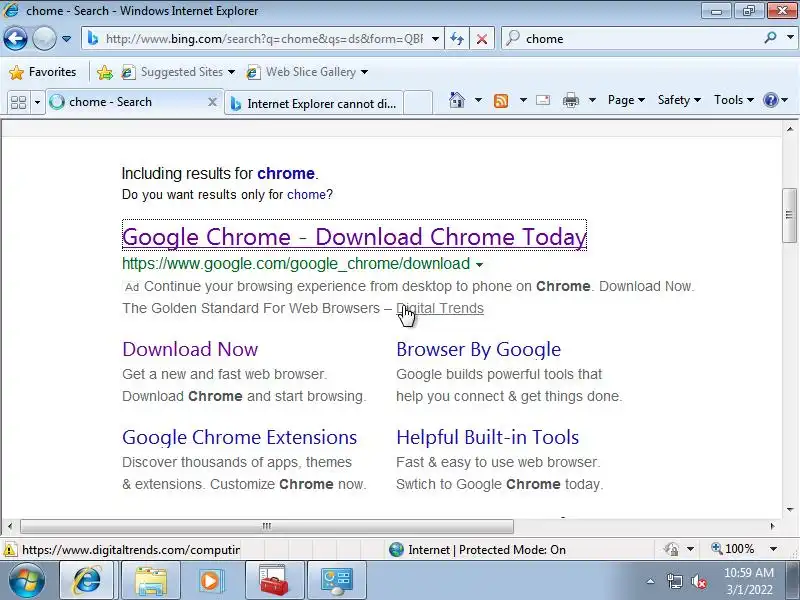The width and height of the screenshot is (800, 600).
Task: Click the scroll up arrow
Action: pyautogui.click(x=790, y=130)
